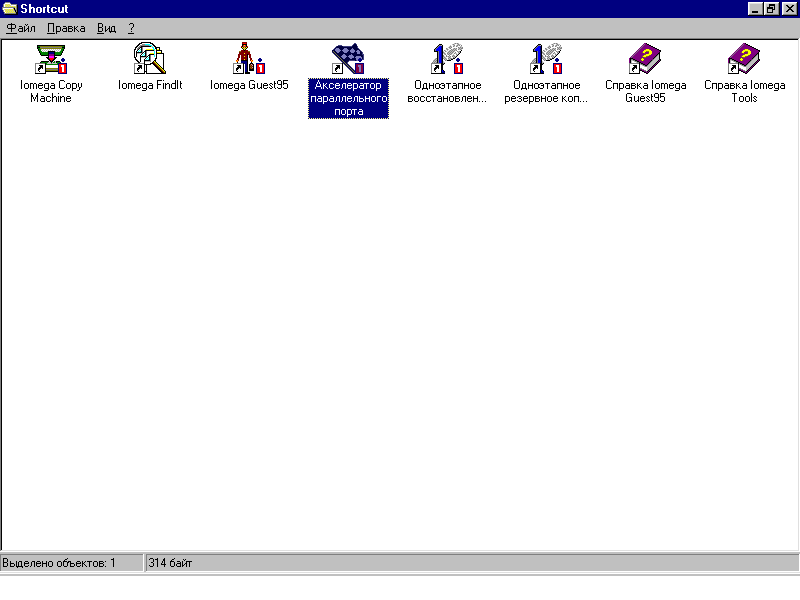Viewport: 800px width, 600px height.
Task: Minimize the Shortcut window
Action: 757,9
